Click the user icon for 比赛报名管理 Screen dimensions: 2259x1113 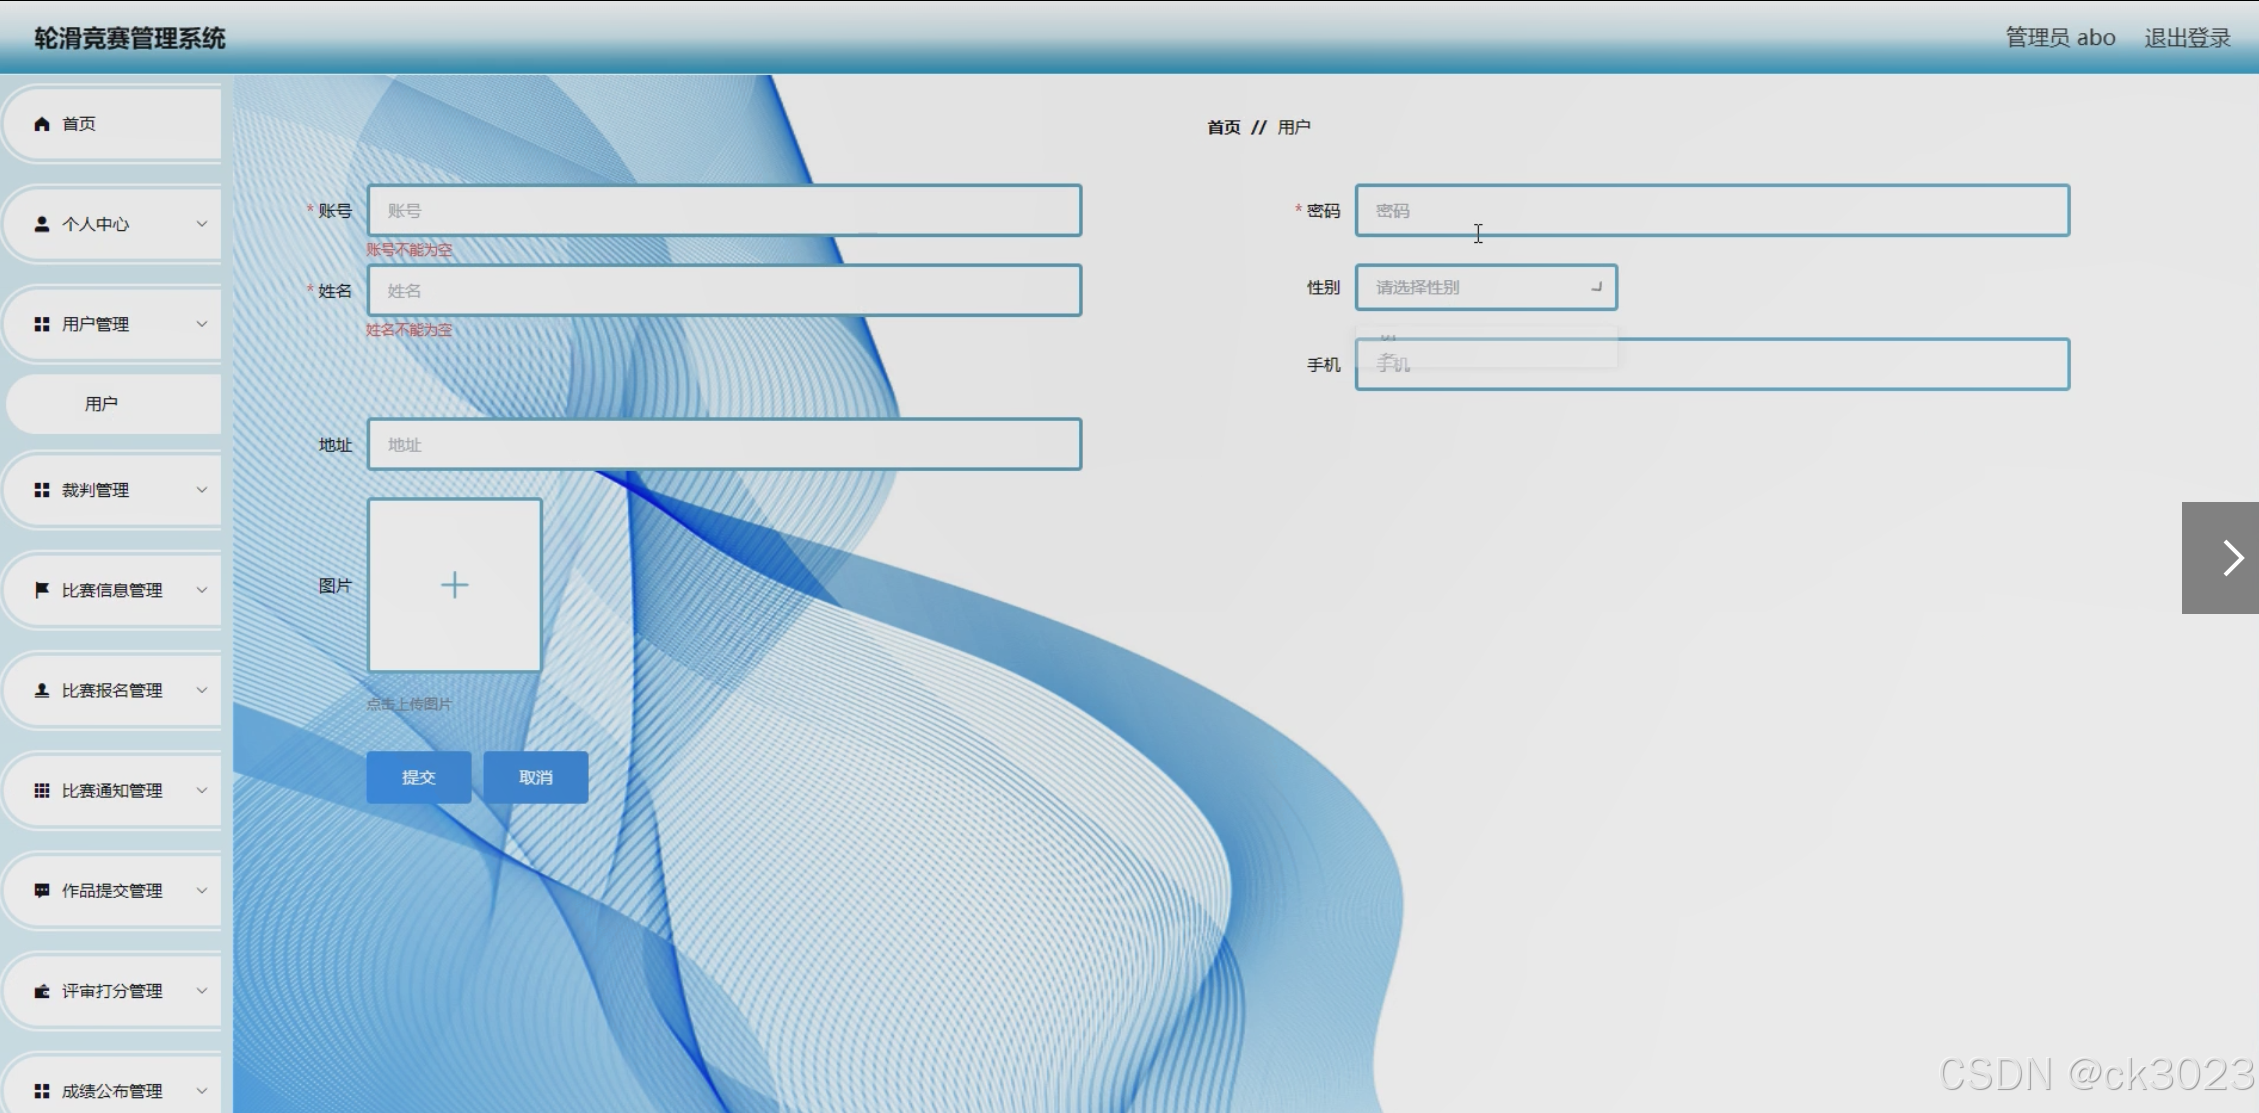pos(42,690)
